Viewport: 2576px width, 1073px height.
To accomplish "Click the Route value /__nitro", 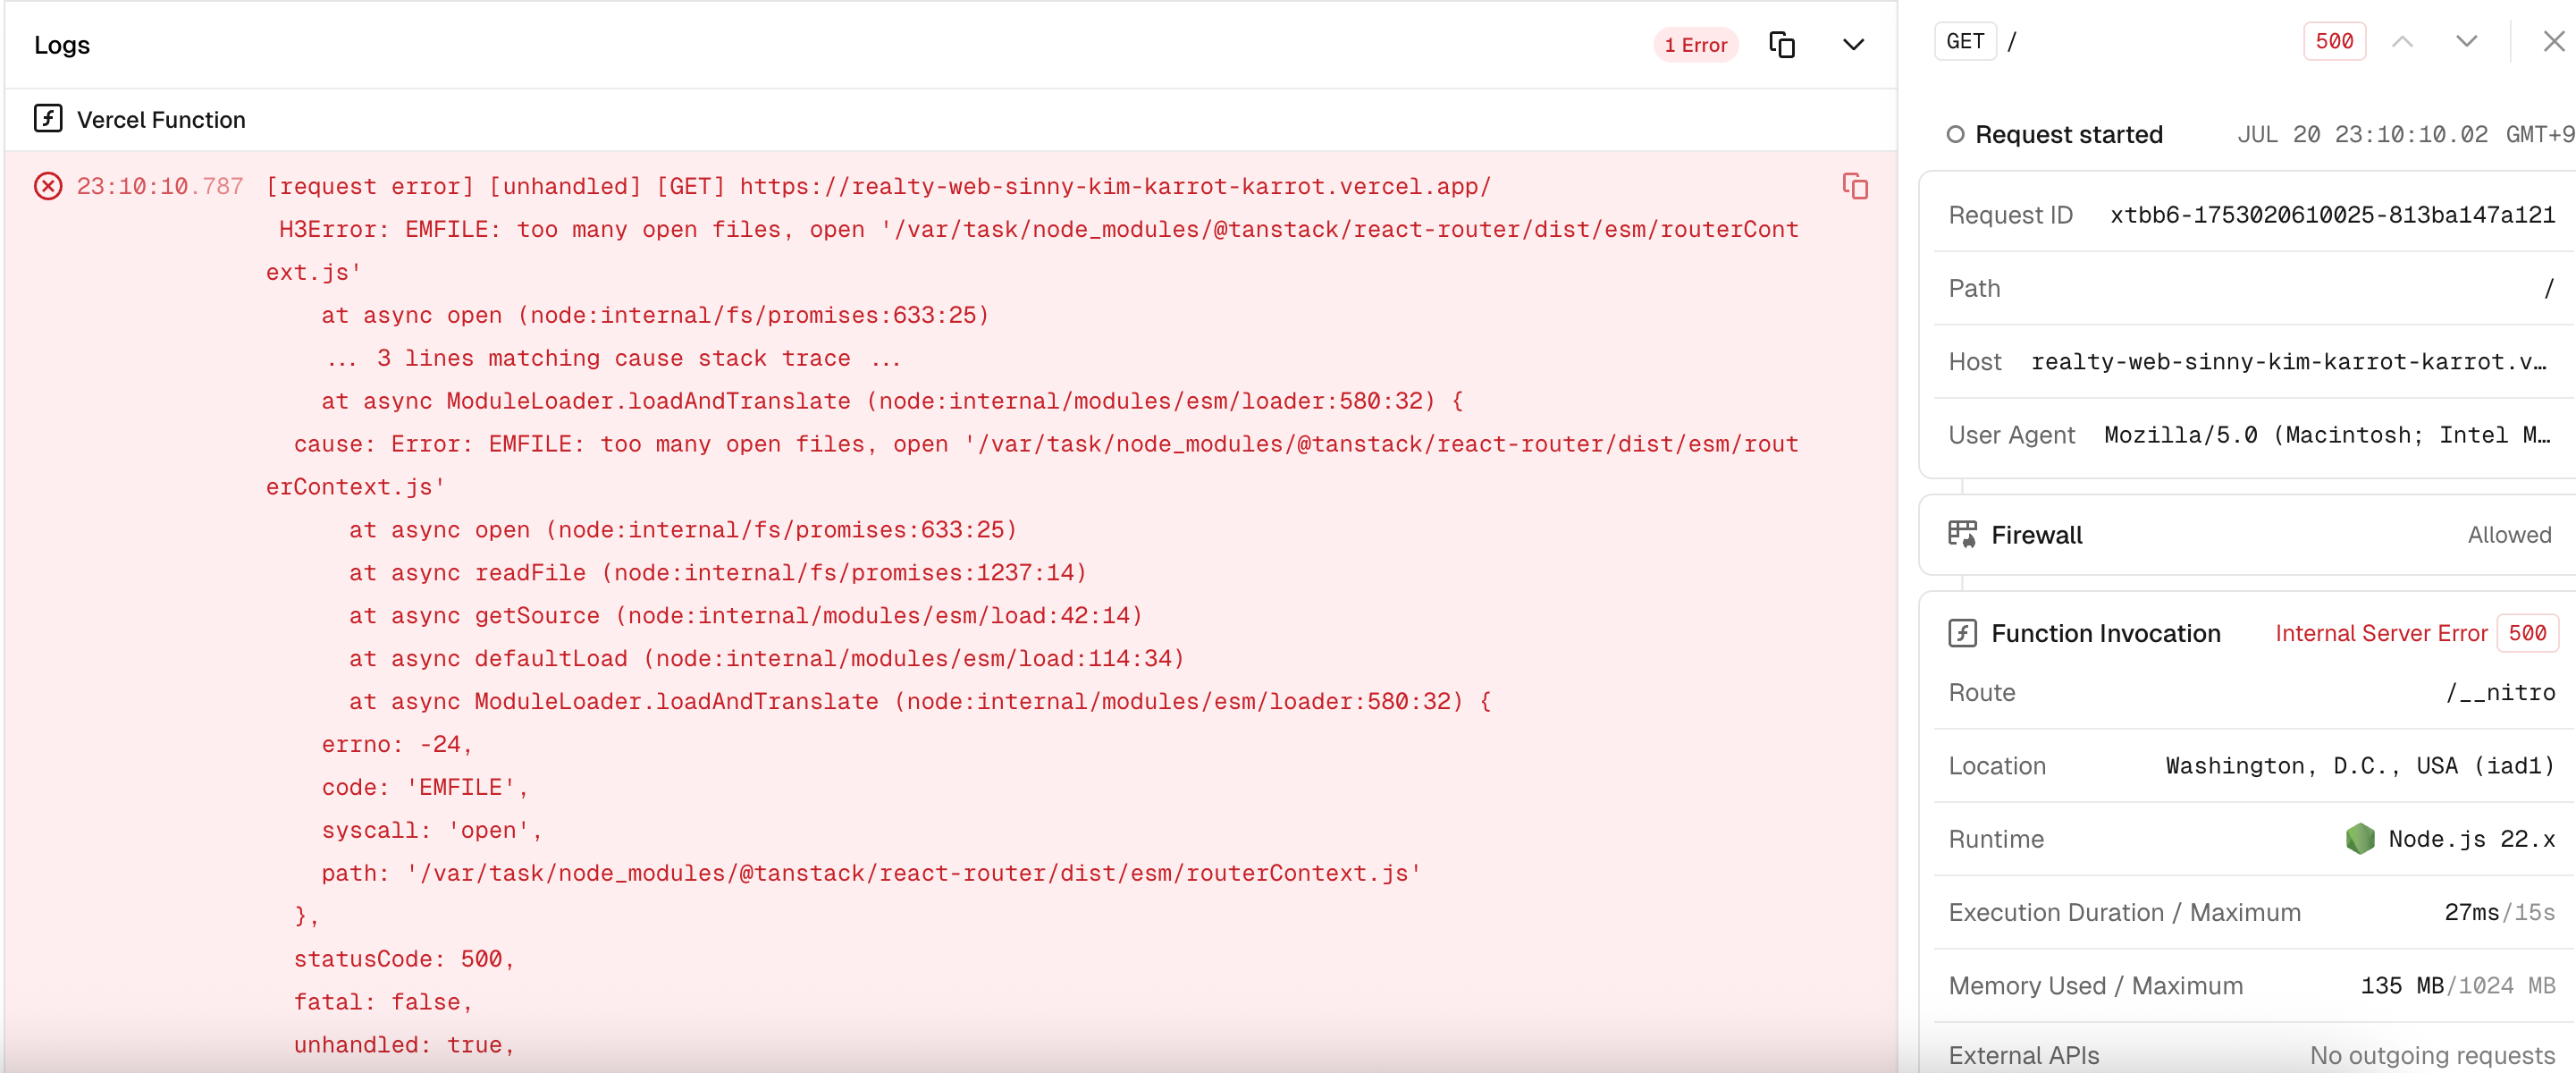I will (x=2500, y=692).
